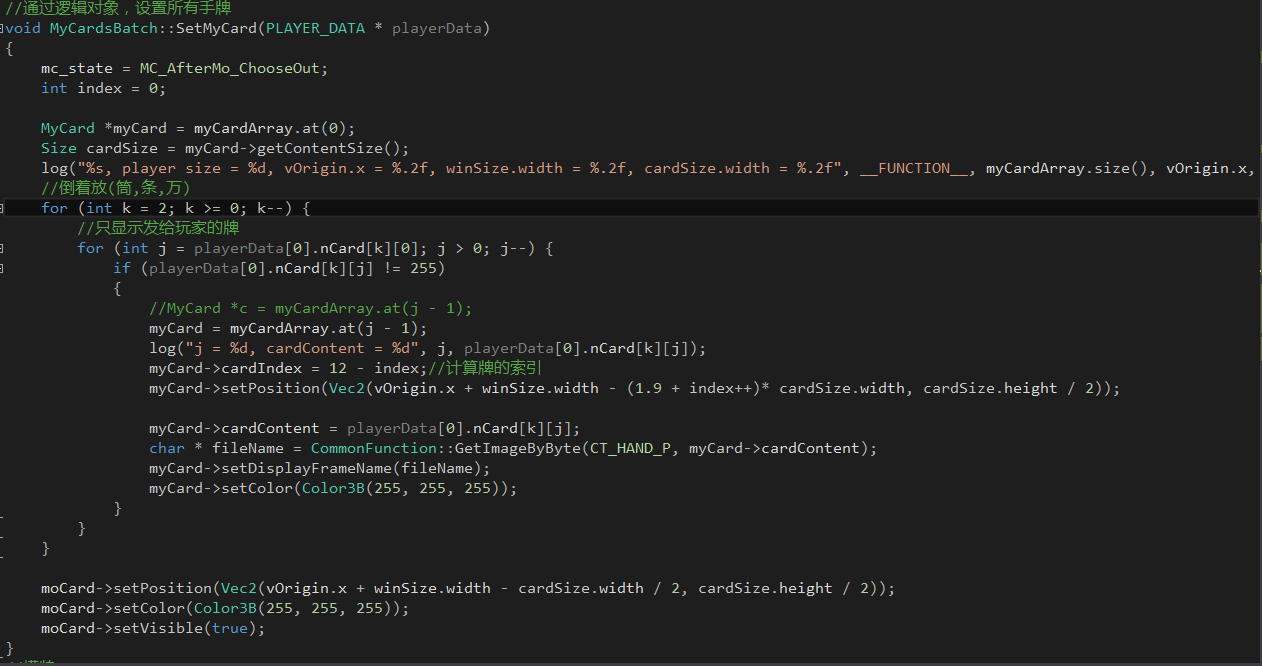Click 'cardIndex' in 'cardIndex = 12 - index'
The height and width of the screenshot is (666, 1262).
click(261, 368)
